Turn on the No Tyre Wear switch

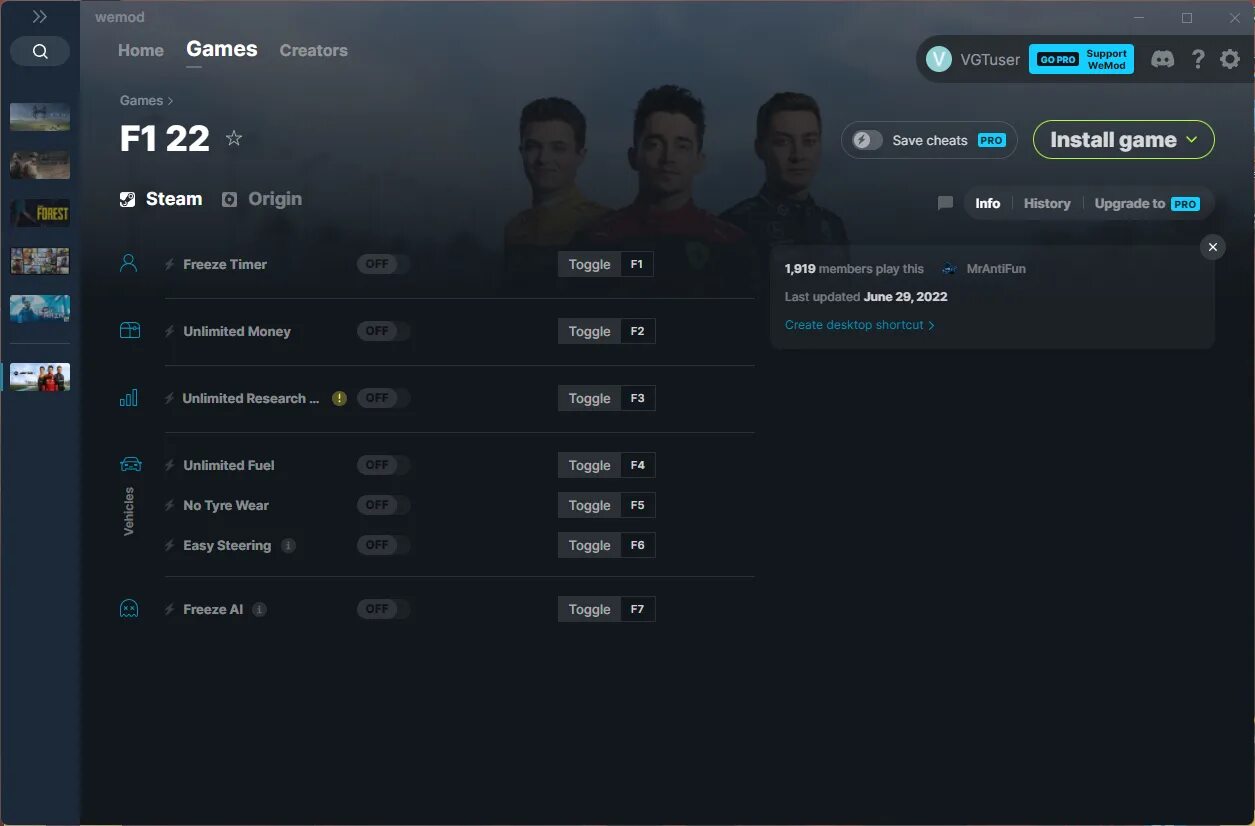click(383, 505)
